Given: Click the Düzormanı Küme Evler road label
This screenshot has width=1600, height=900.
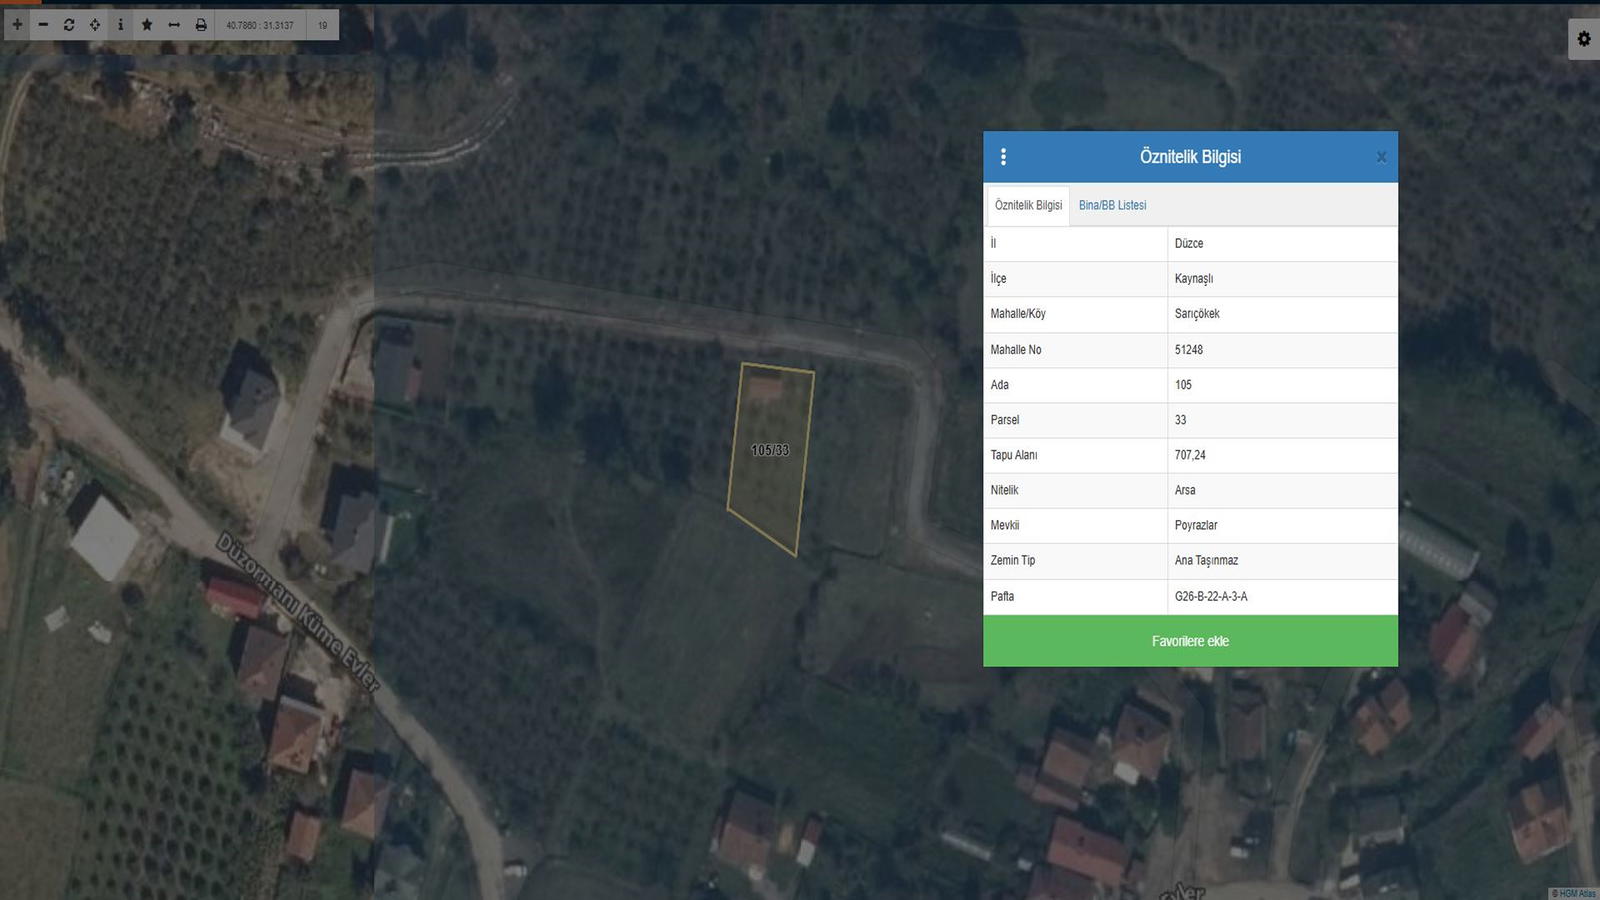Looking at the screenshot, I should [x=298, y=612].
